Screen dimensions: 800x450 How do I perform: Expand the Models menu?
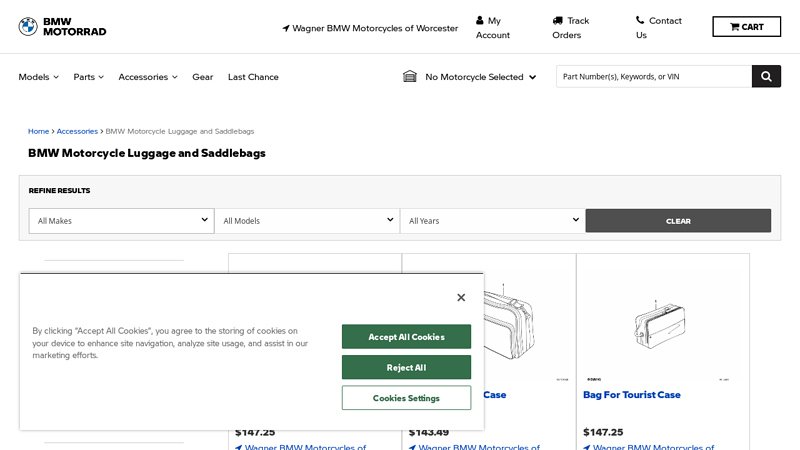pos(39,77)
